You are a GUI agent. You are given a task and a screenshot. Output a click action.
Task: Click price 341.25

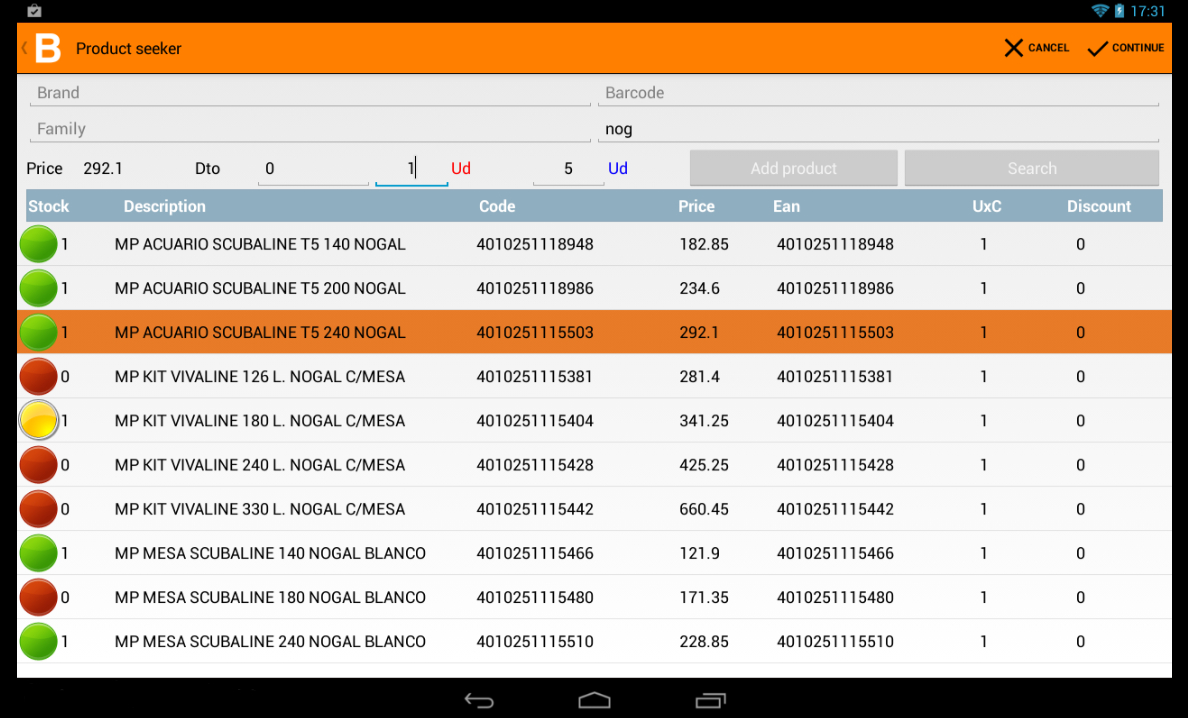[704, 420]
